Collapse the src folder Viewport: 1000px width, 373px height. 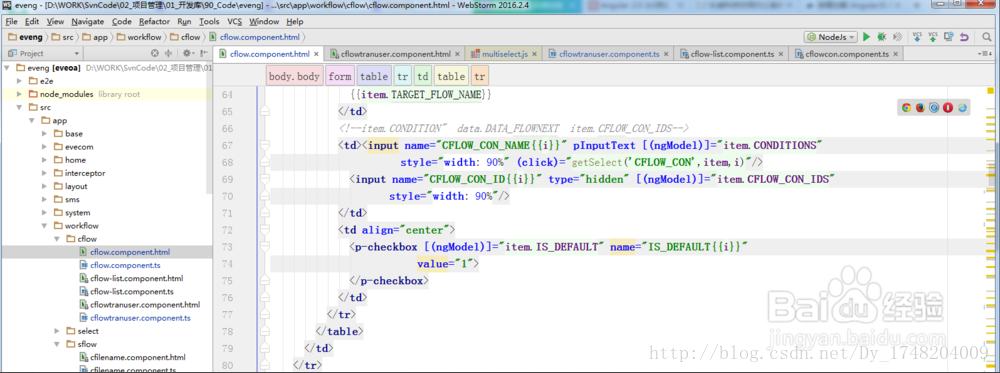click(20, 107)
